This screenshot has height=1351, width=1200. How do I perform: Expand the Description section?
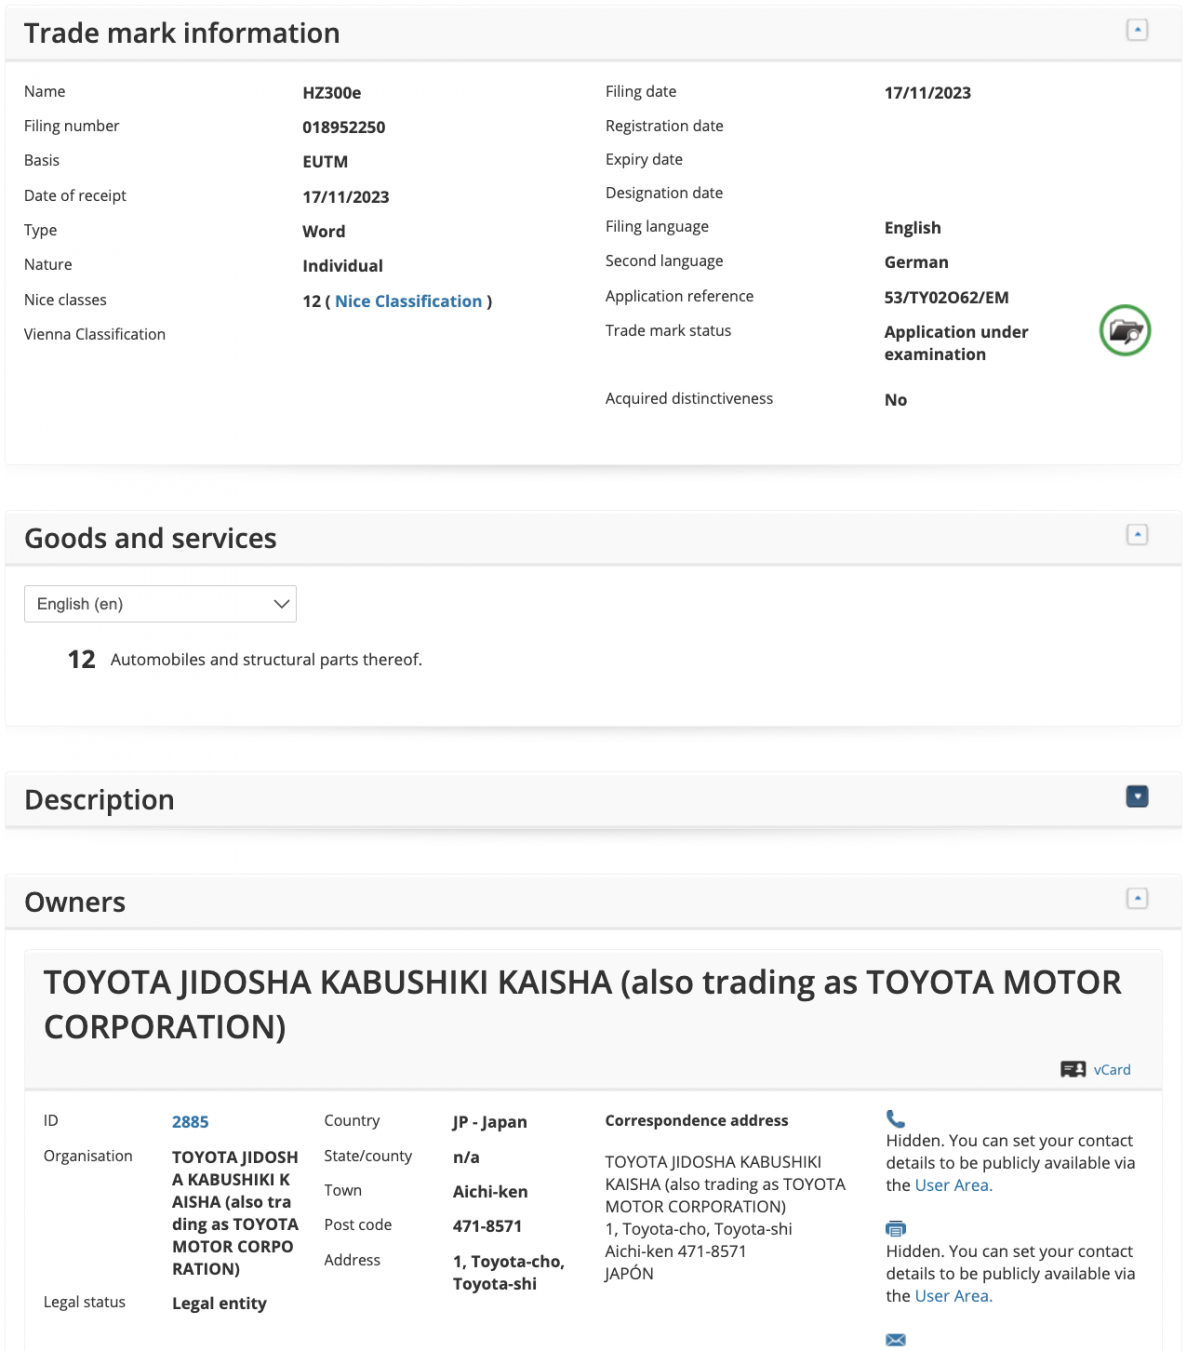tap(1137, 796)
